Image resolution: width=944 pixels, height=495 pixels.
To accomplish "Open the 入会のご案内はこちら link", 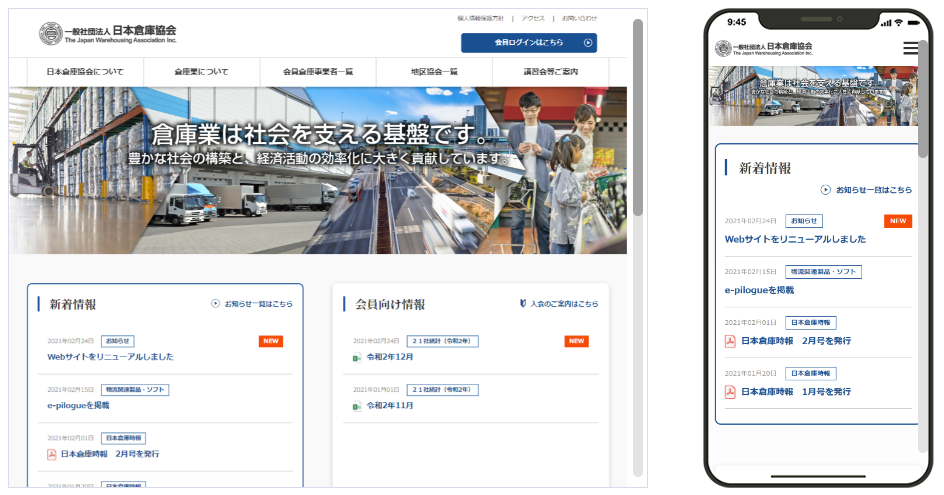I will [x=564, y=304].
